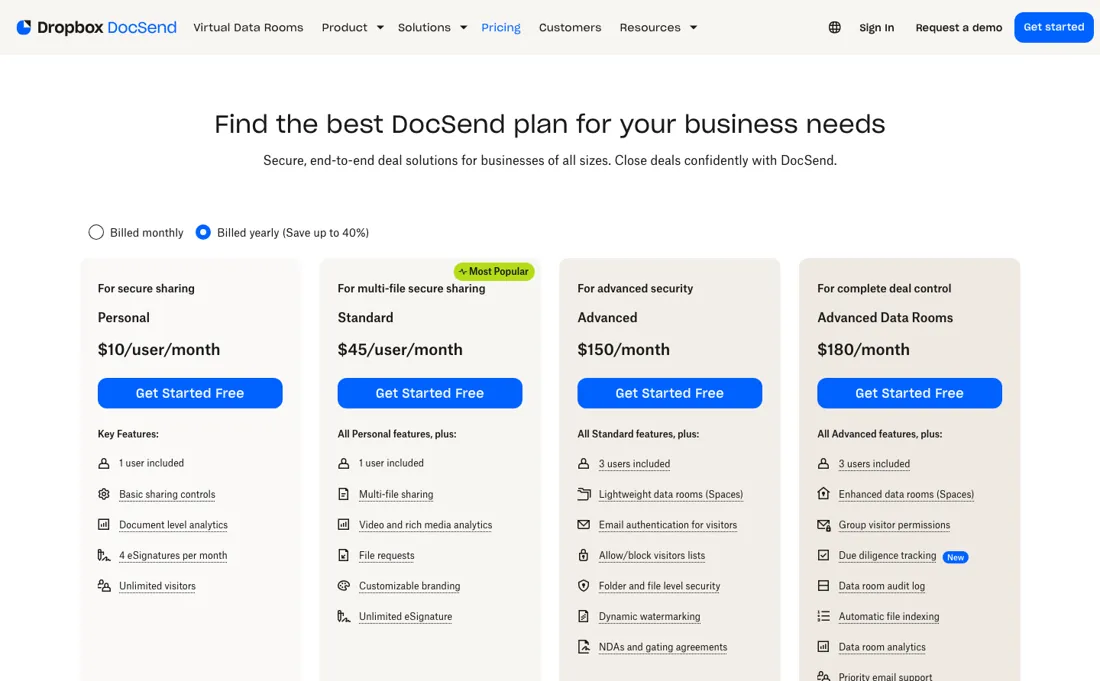Expand the Product dropdown menu
This screenshot has width=1100, height=681.
point(352,27)
